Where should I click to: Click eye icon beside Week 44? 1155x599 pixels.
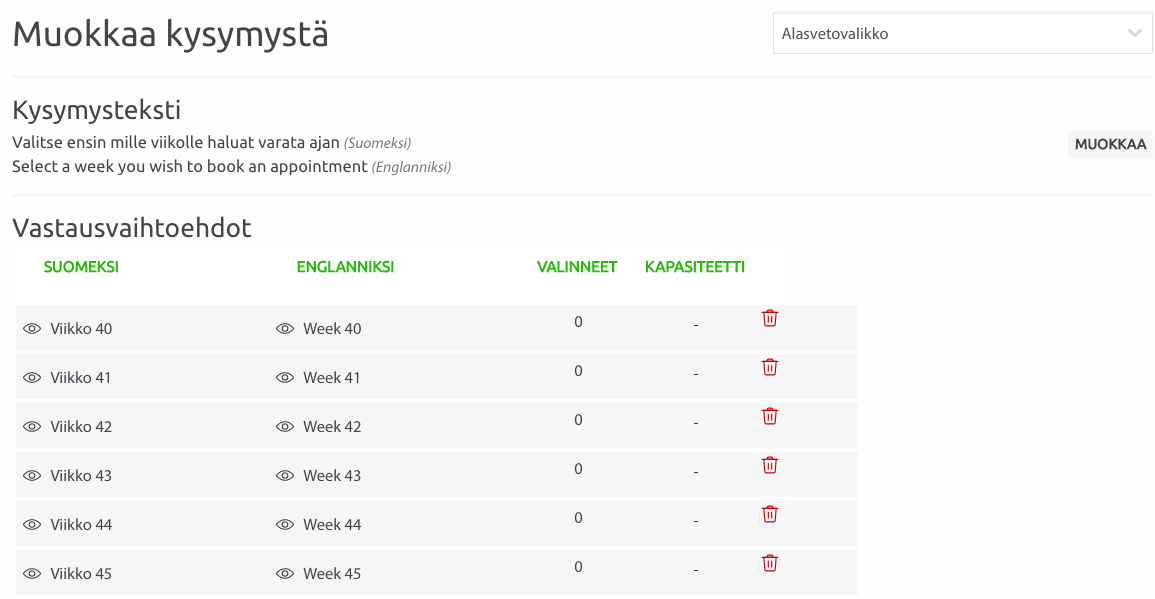pyautogui.click(x=285, y=525)
